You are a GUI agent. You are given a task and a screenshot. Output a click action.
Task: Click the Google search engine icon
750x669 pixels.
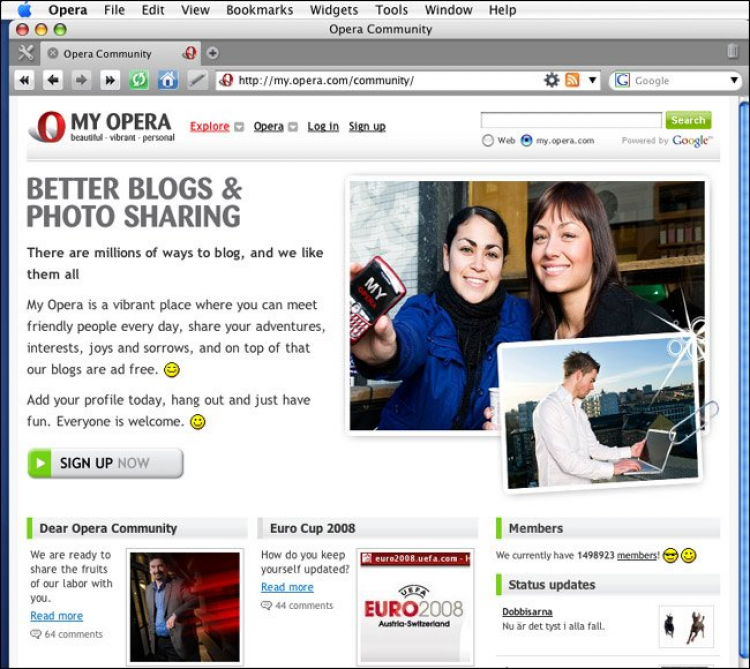tap(622, 80)
